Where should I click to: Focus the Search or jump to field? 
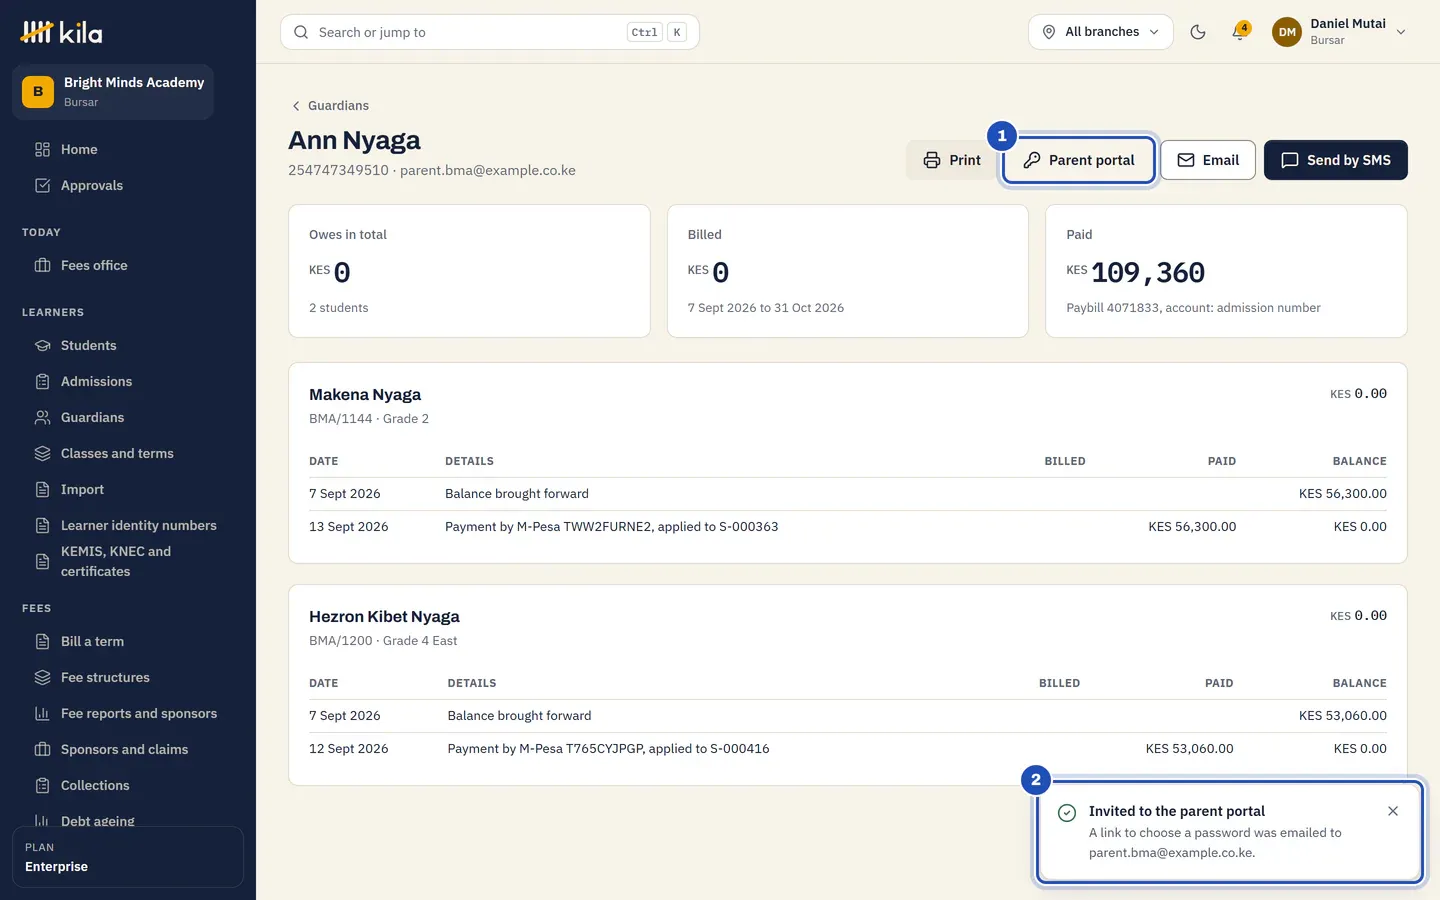coord(490,32)
